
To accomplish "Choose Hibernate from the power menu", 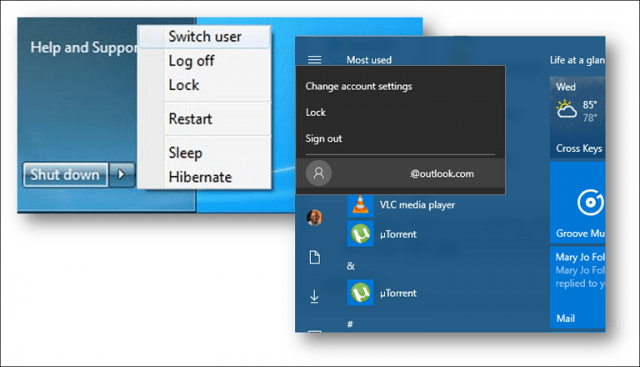I will point(200,177).
